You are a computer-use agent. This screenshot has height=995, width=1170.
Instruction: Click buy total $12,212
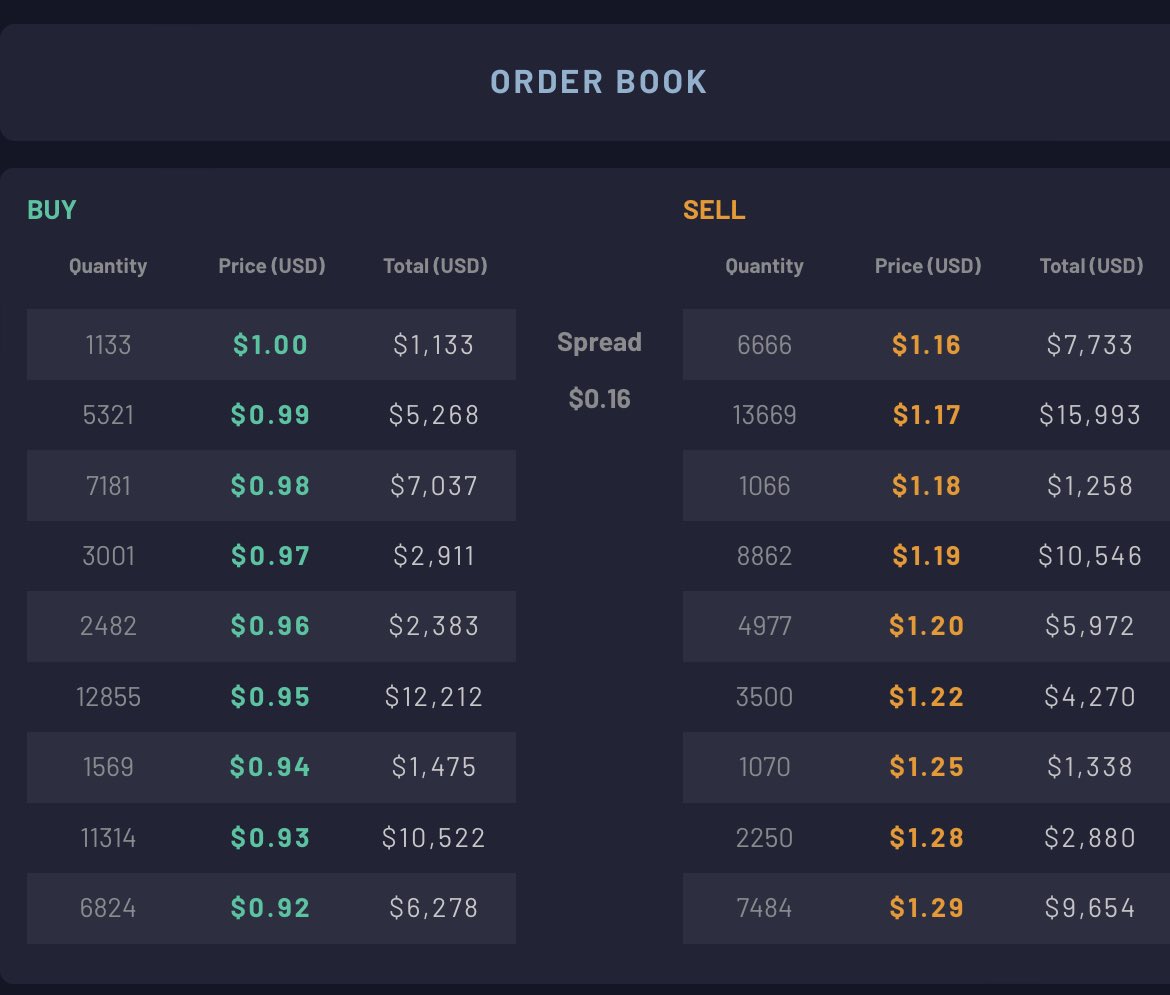pyautogui.click(x=434, y=697)
